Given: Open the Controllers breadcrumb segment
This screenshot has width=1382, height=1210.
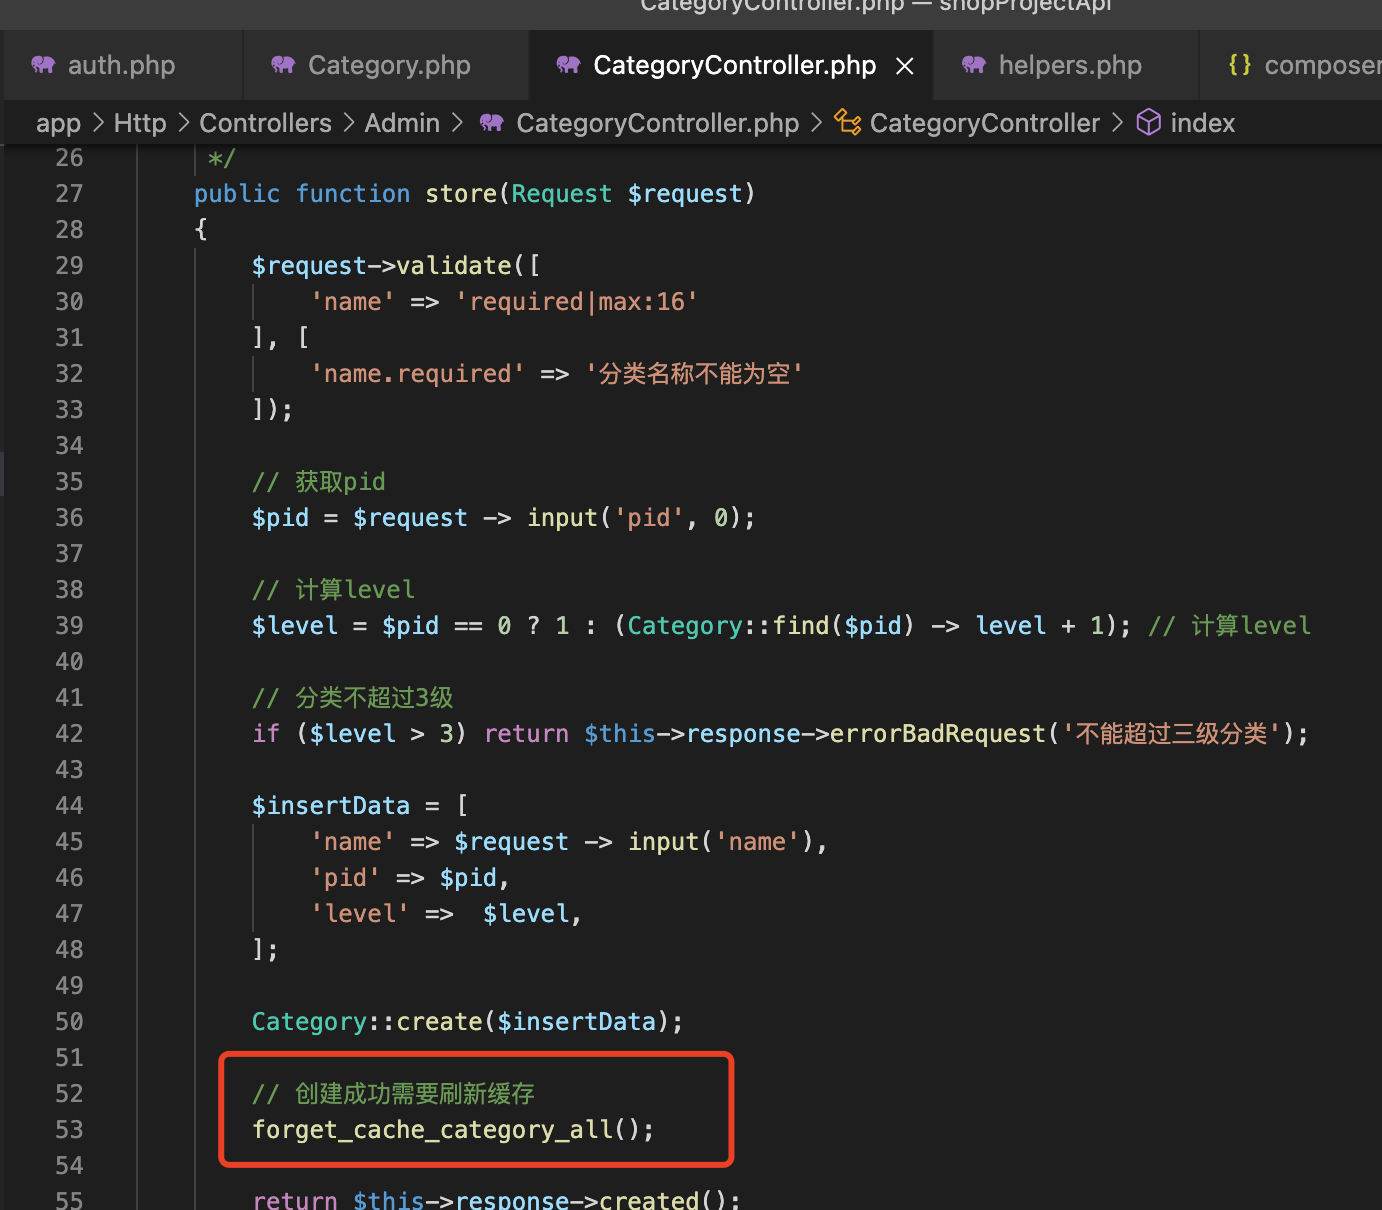Looking at the screenshot, I should coord(265,123).
